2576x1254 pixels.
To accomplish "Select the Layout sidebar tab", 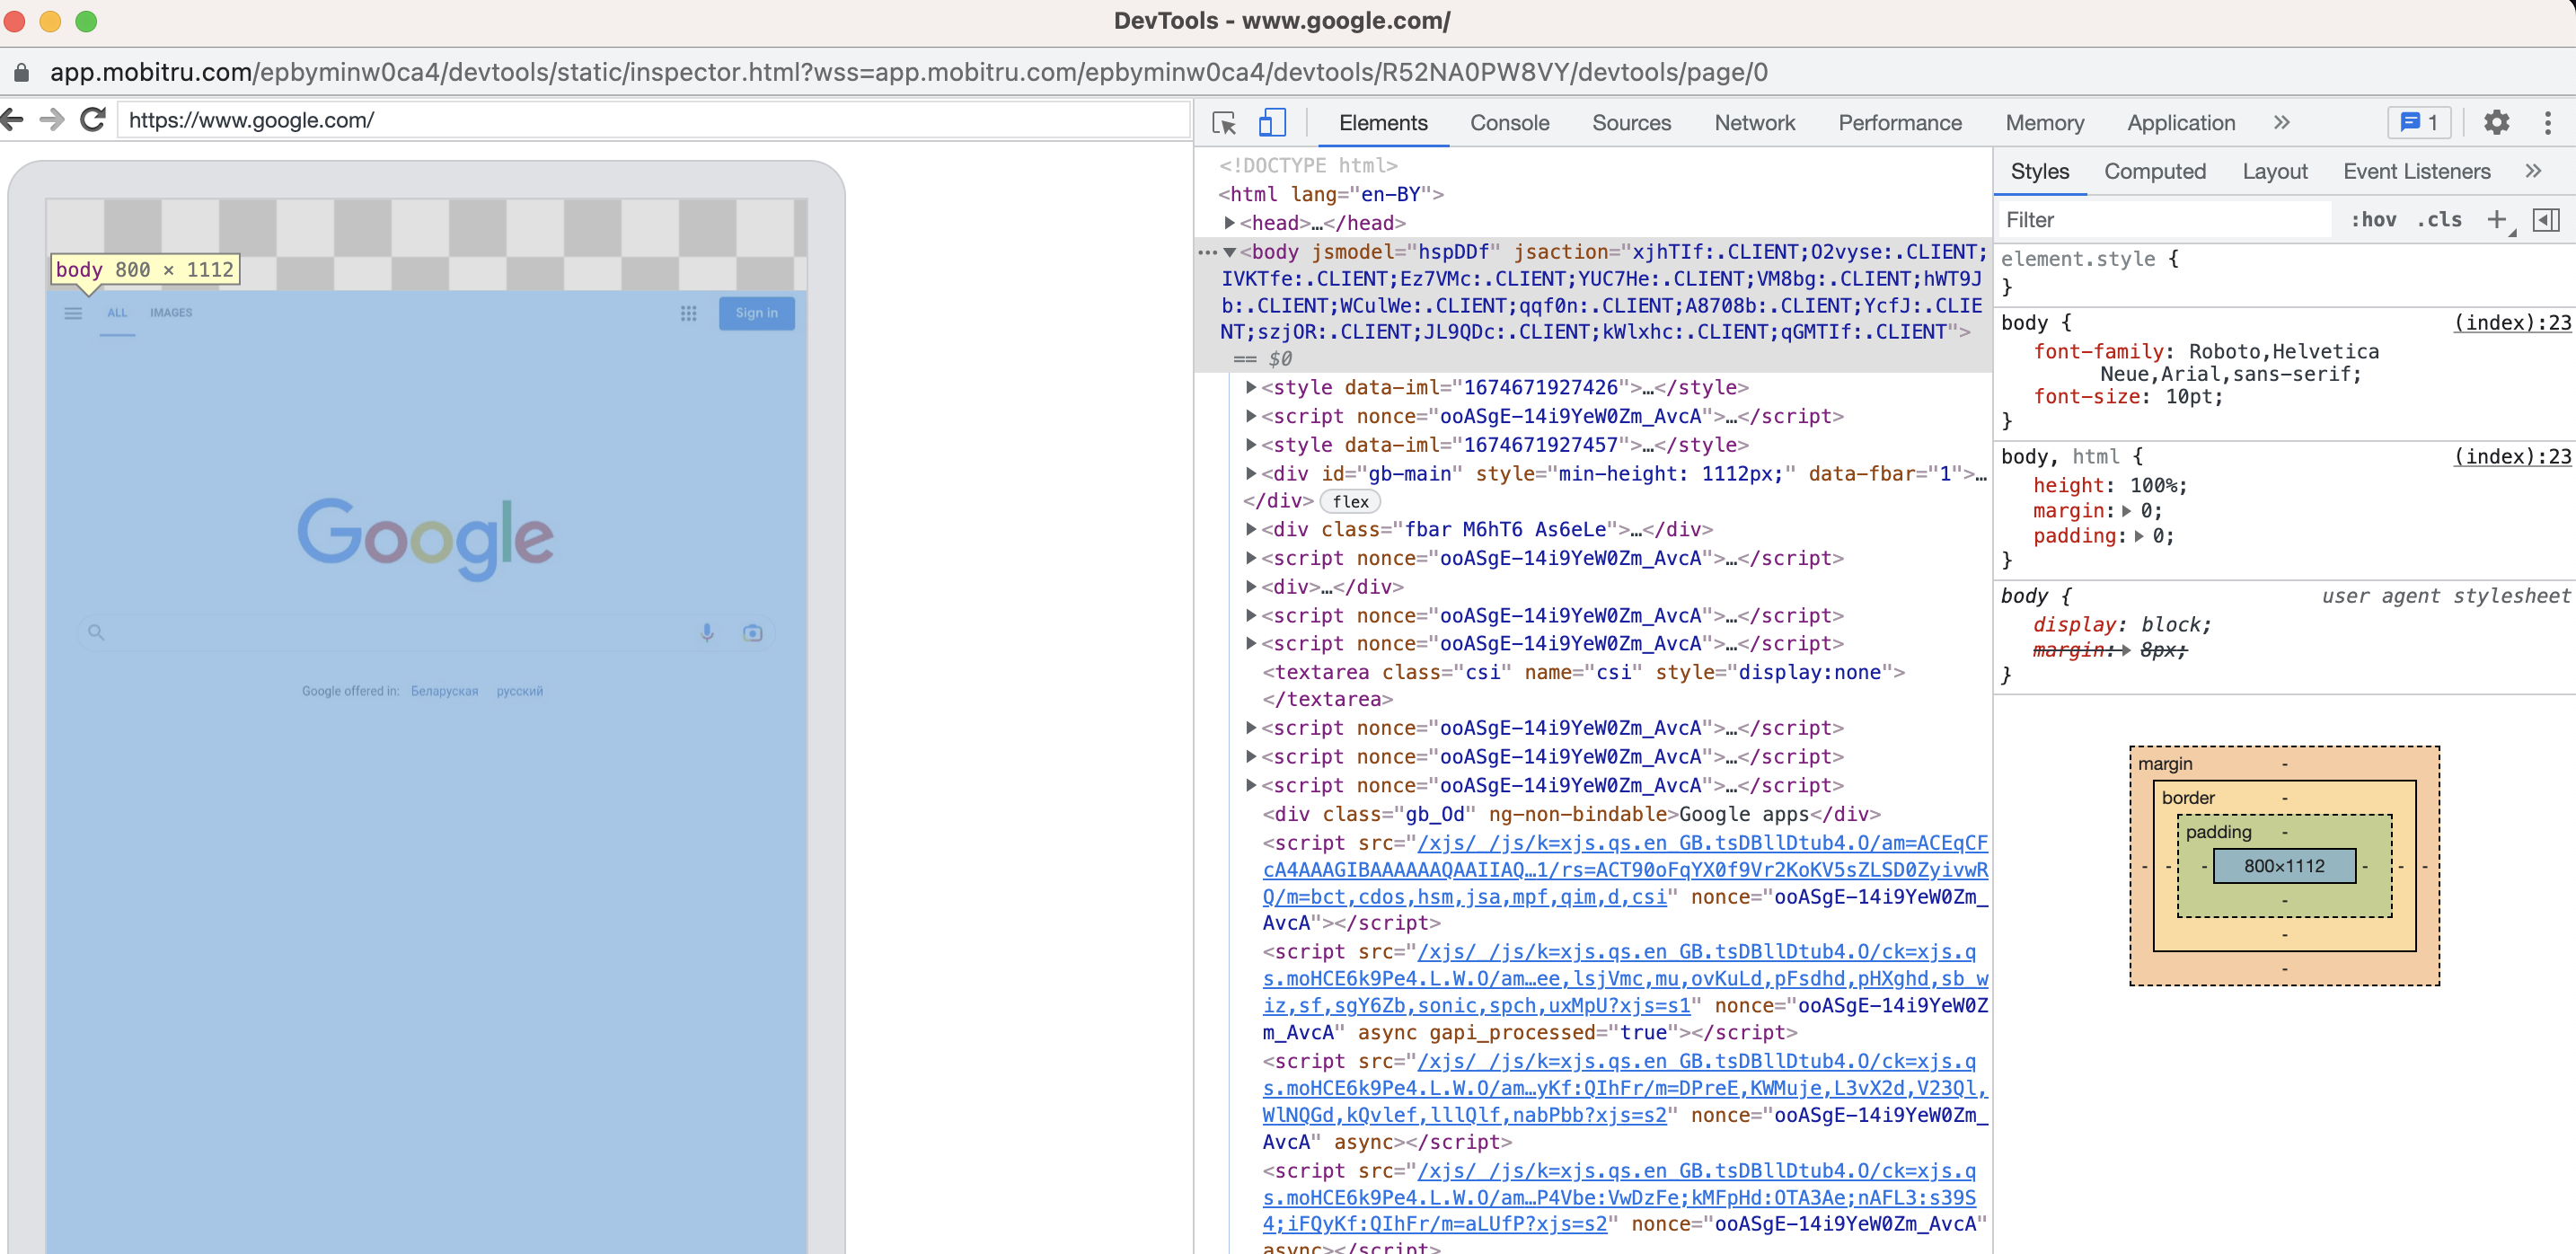I will pos(2274,171).
